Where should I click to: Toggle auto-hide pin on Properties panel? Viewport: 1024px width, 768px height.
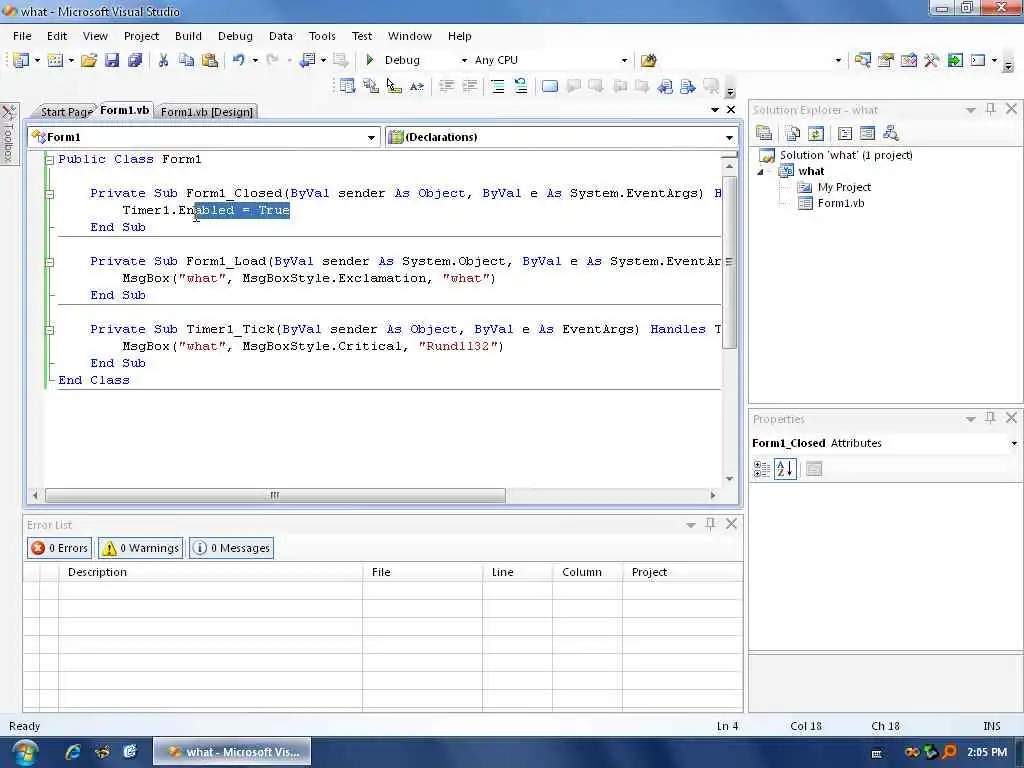(x=991, y=418)
